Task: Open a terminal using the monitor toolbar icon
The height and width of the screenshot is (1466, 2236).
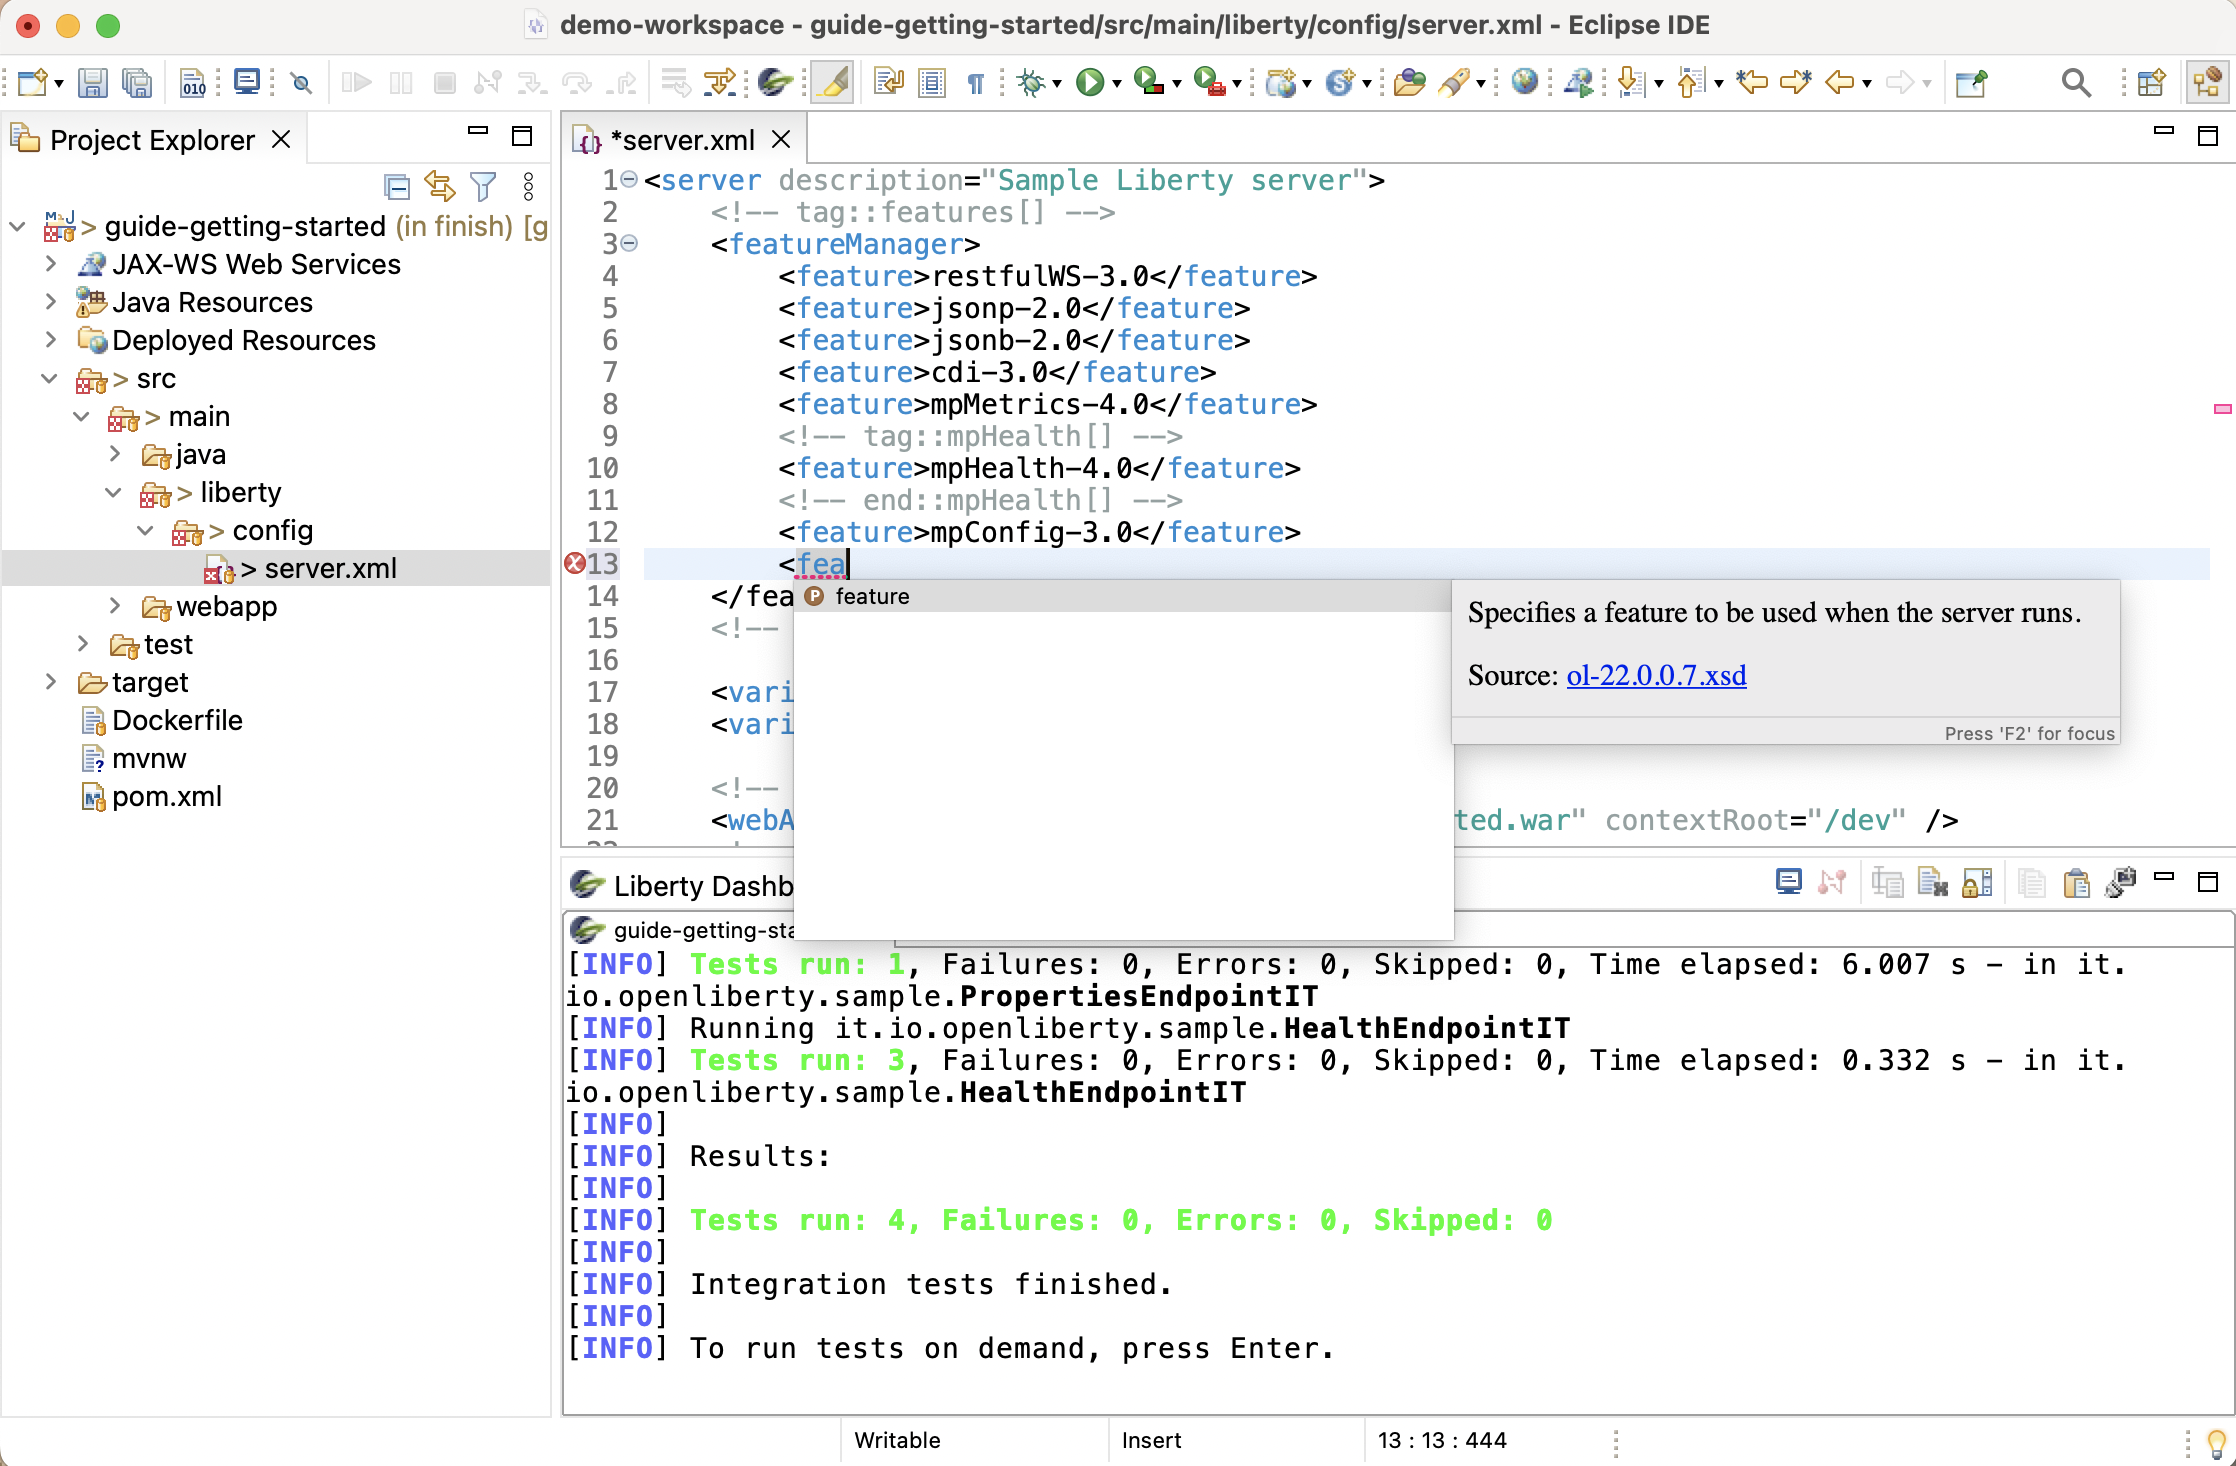Action: tap(246, 82)
